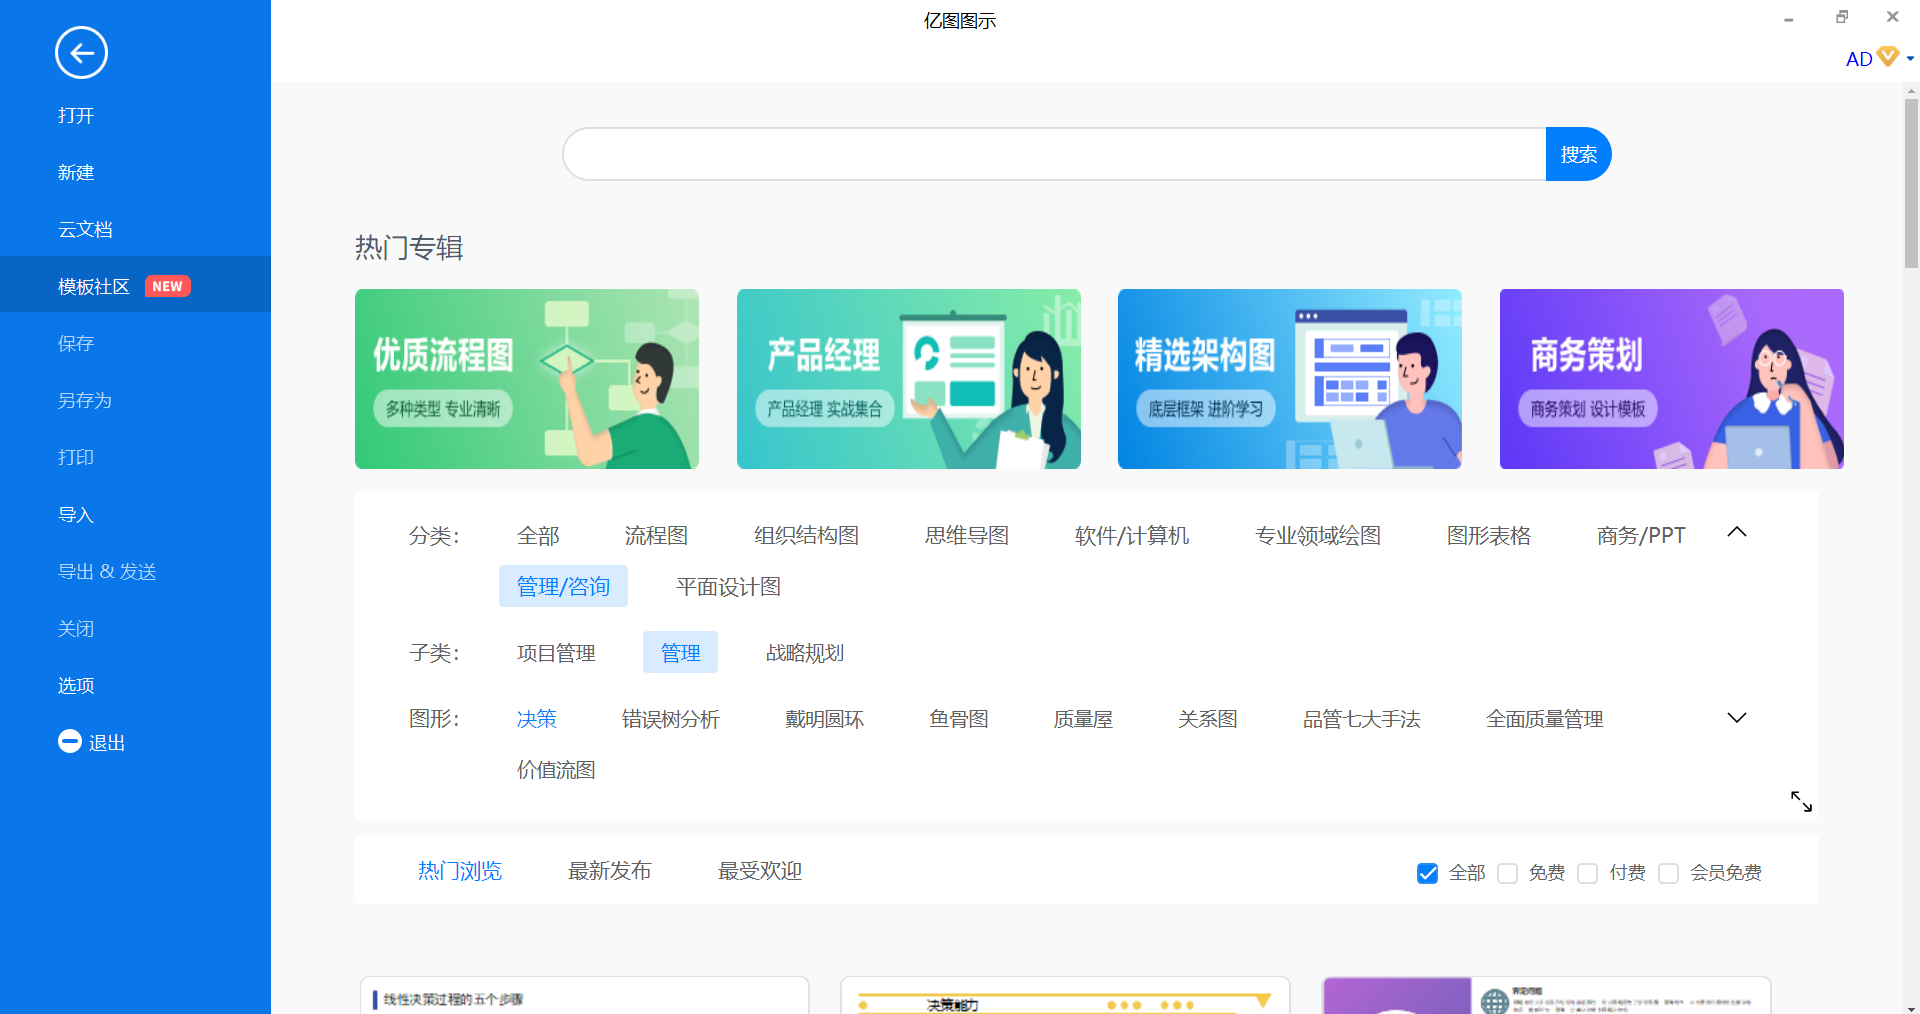Click the exit minus icon beside 退出
The height and width of the screenshot is (1014, 1920).
[x=70, y=741]
